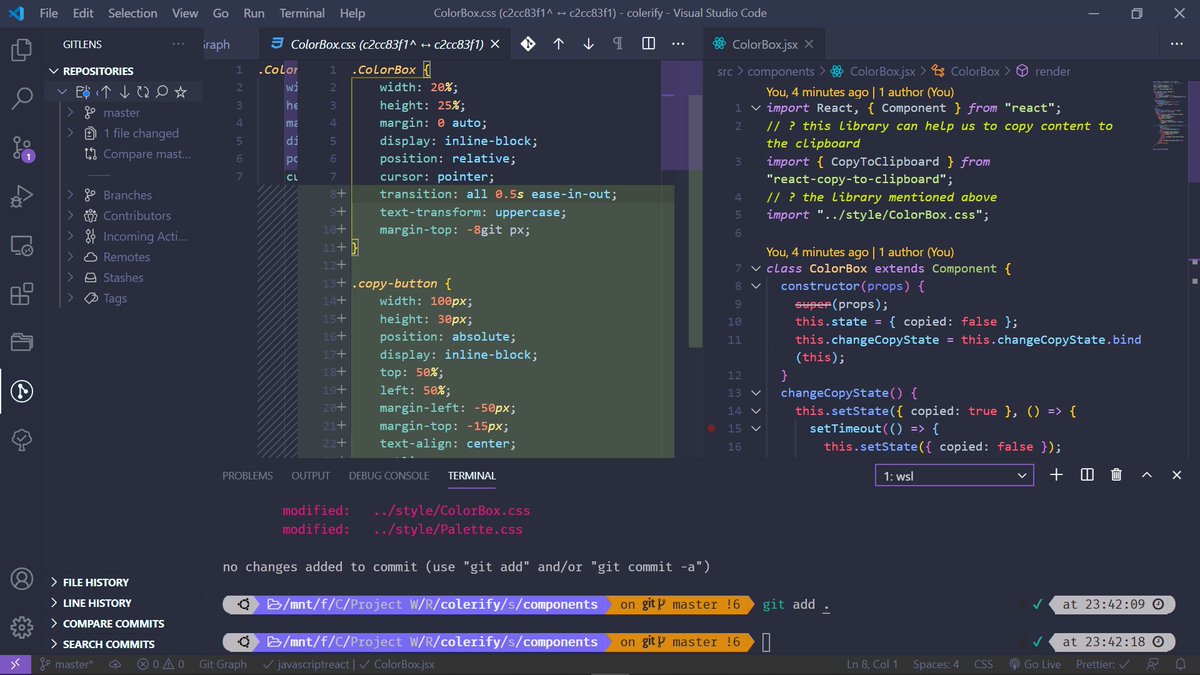Open the File menu
This screenshot has width=1200, height=675.
point(49,13)
